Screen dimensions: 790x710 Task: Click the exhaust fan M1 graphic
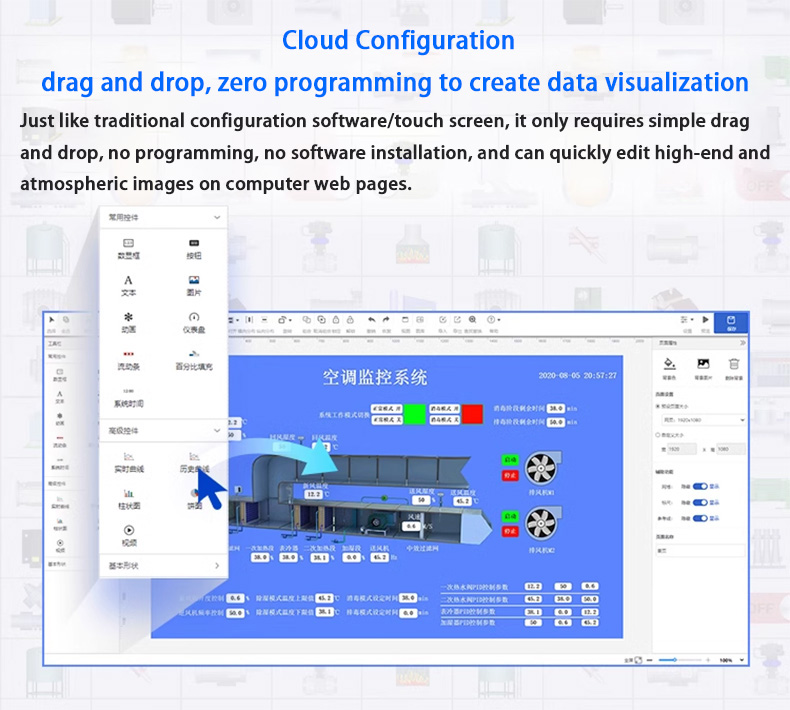click(x=542, y=468)
